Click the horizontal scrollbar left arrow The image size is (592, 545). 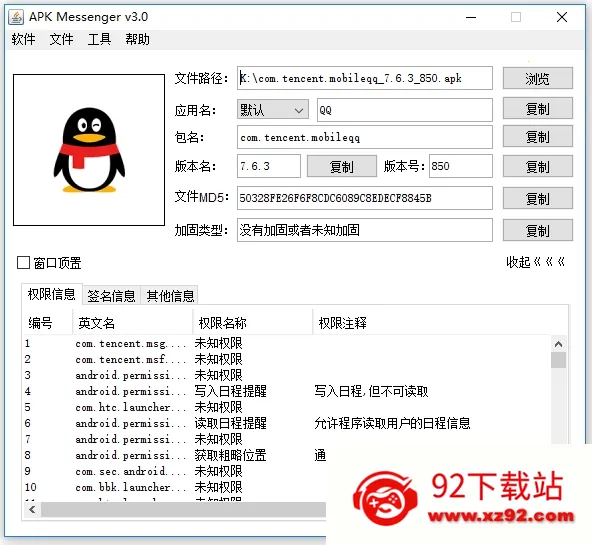[32, 510]
